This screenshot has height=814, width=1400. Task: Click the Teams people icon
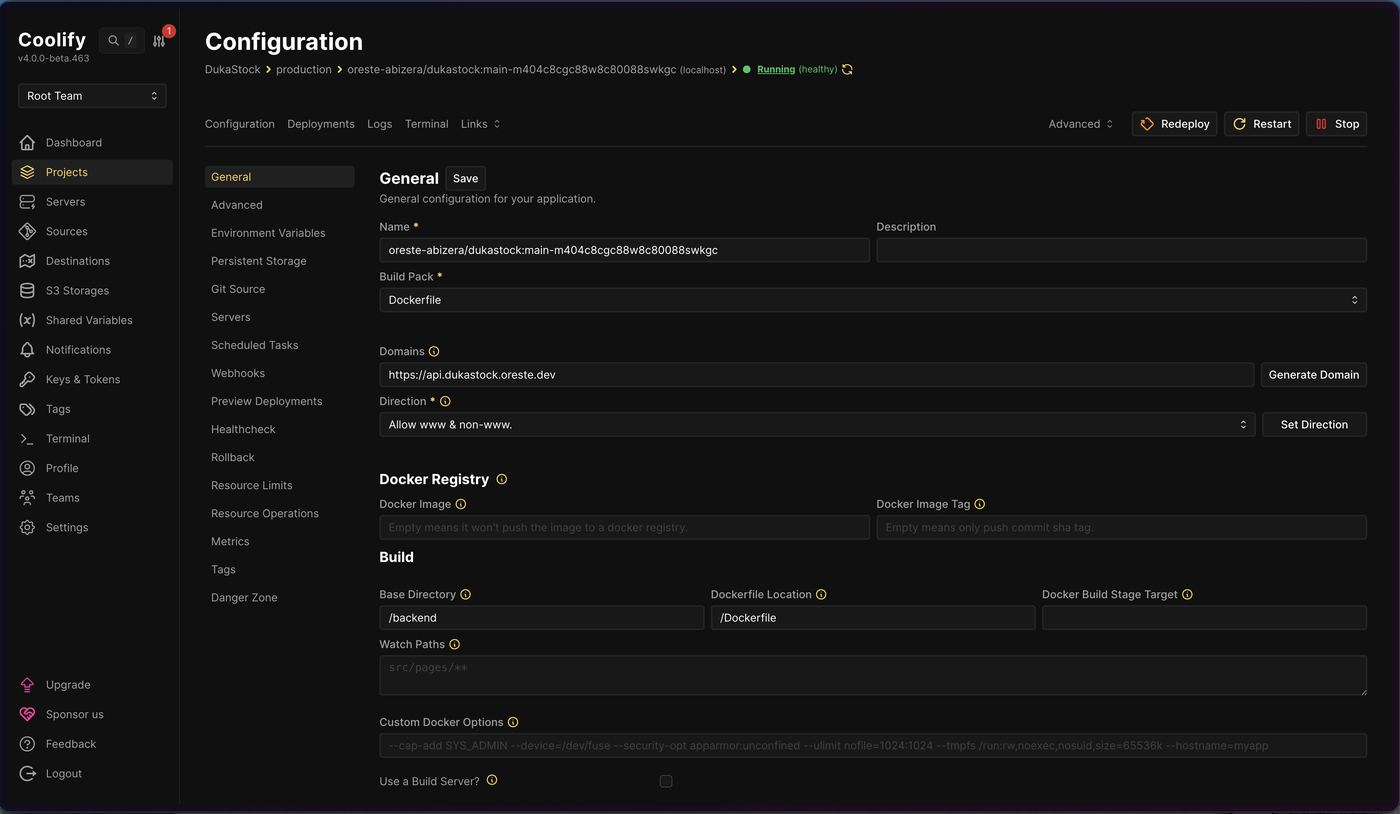[x=27, y=497]
